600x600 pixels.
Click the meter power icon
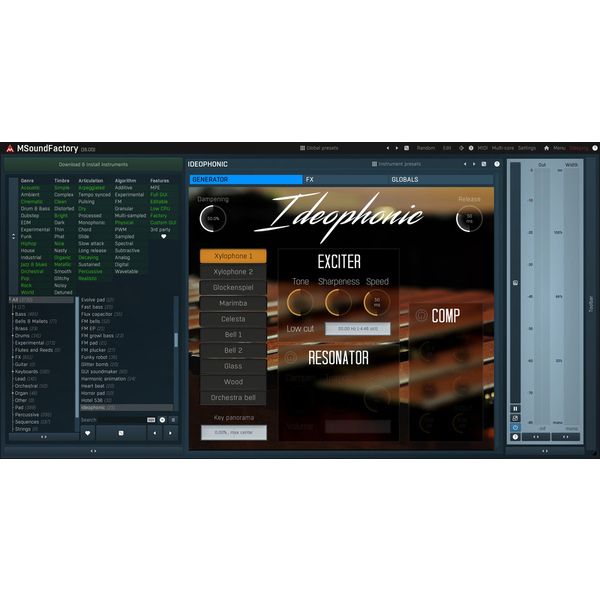point(515,427)
